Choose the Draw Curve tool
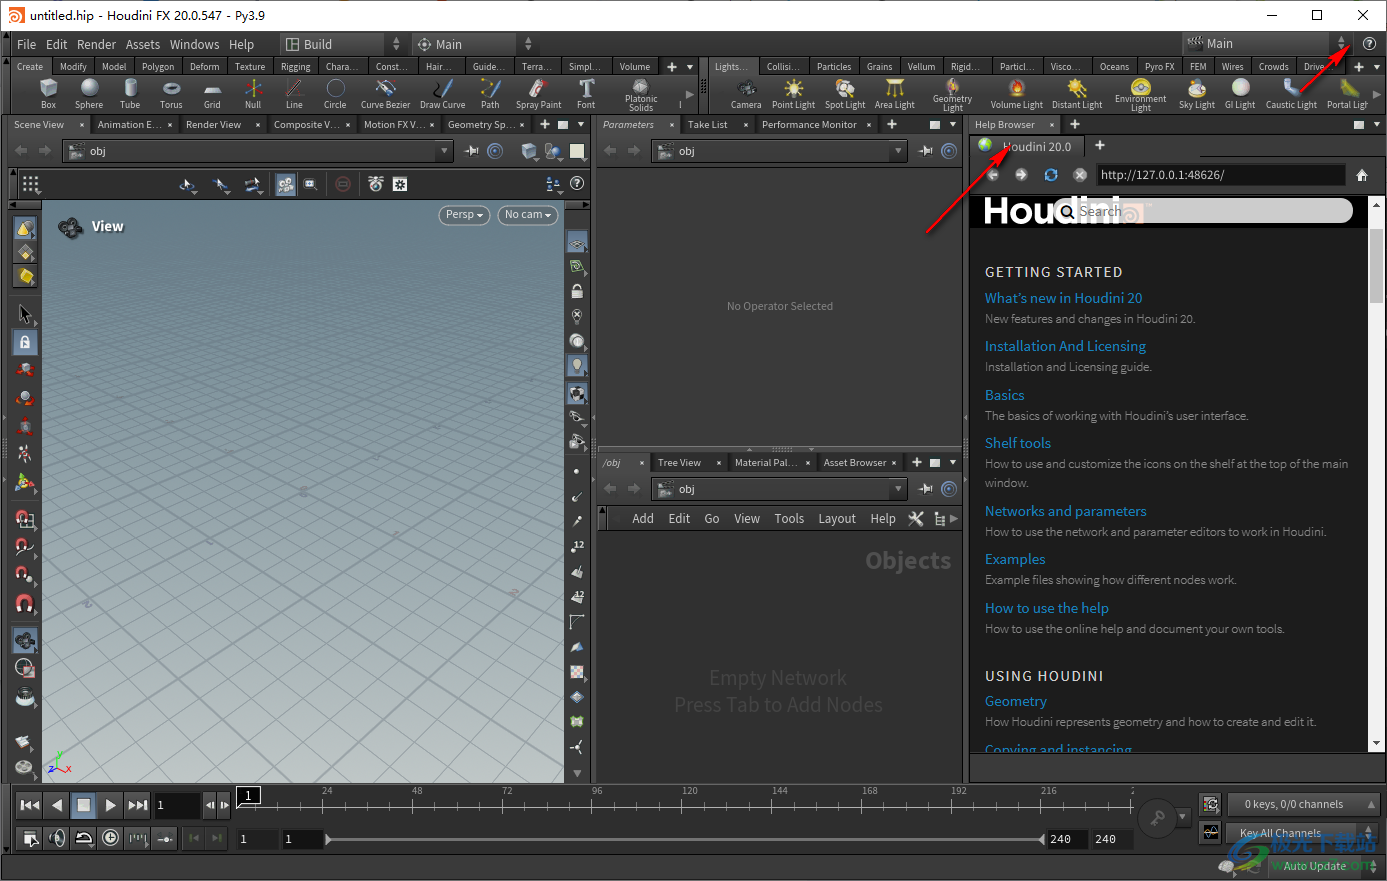 coord(442,94)
